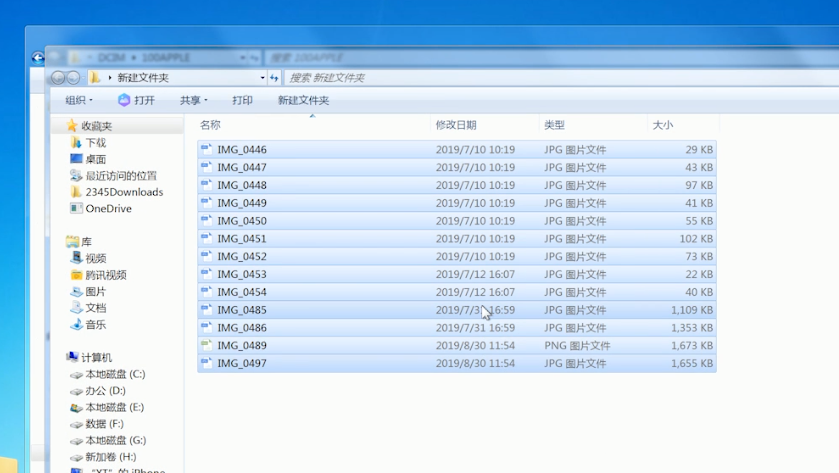Click the IMG_0449 file icon
Viewport: 839px width, 473px height.
pyautogui.click(x=207, y=203)
